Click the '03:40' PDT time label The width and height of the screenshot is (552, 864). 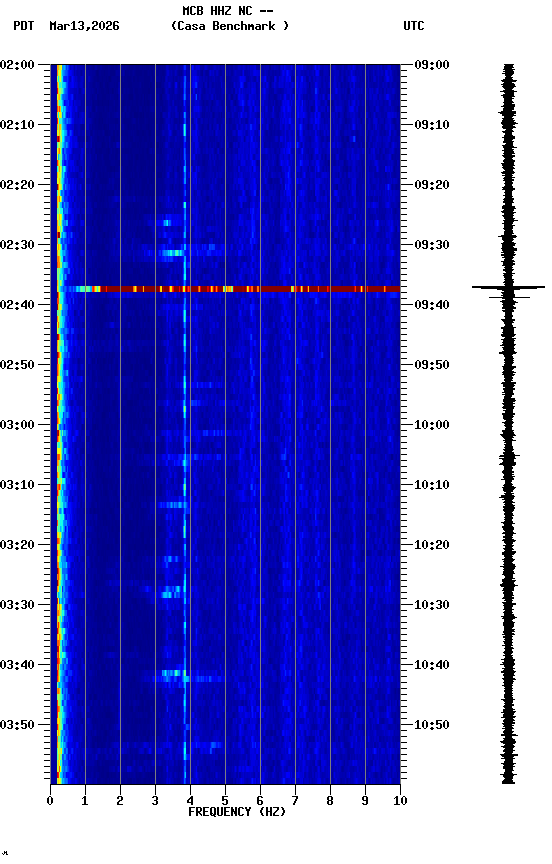tap(17, 665)
